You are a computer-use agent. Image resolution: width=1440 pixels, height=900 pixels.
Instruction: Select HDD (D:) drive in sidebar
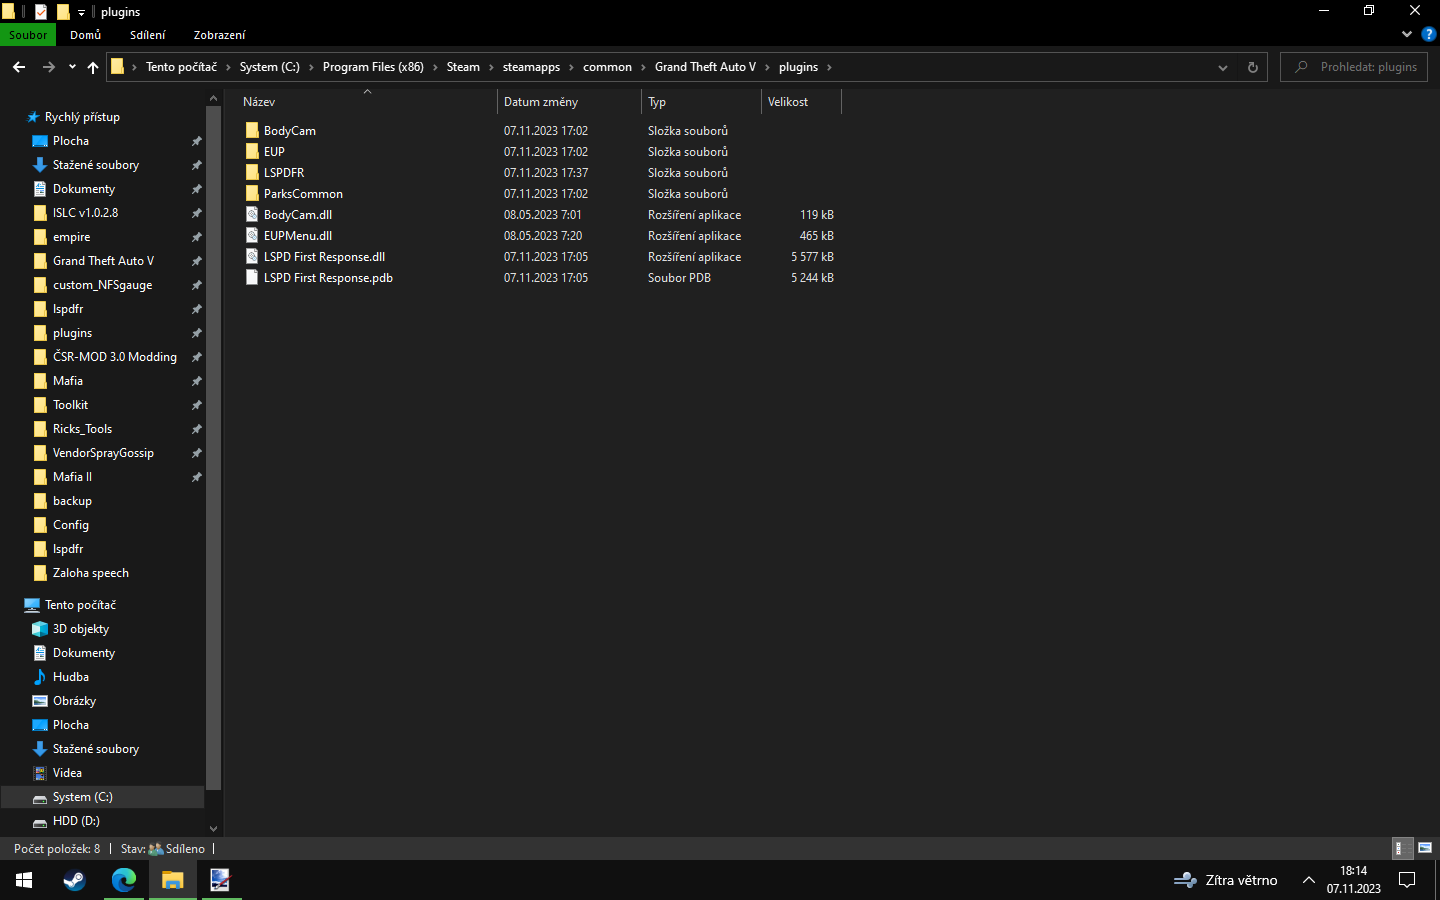pyautogui.click(x=76, y=821)
